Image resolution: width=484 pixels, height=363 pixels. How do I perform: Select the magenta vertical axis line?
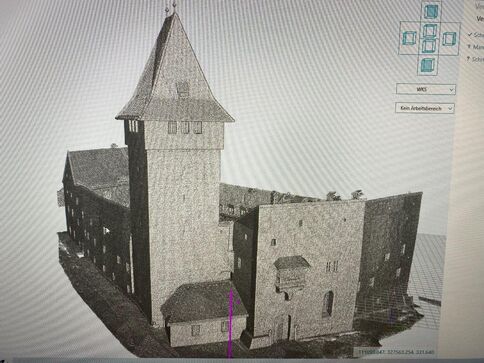coord(230,323)
